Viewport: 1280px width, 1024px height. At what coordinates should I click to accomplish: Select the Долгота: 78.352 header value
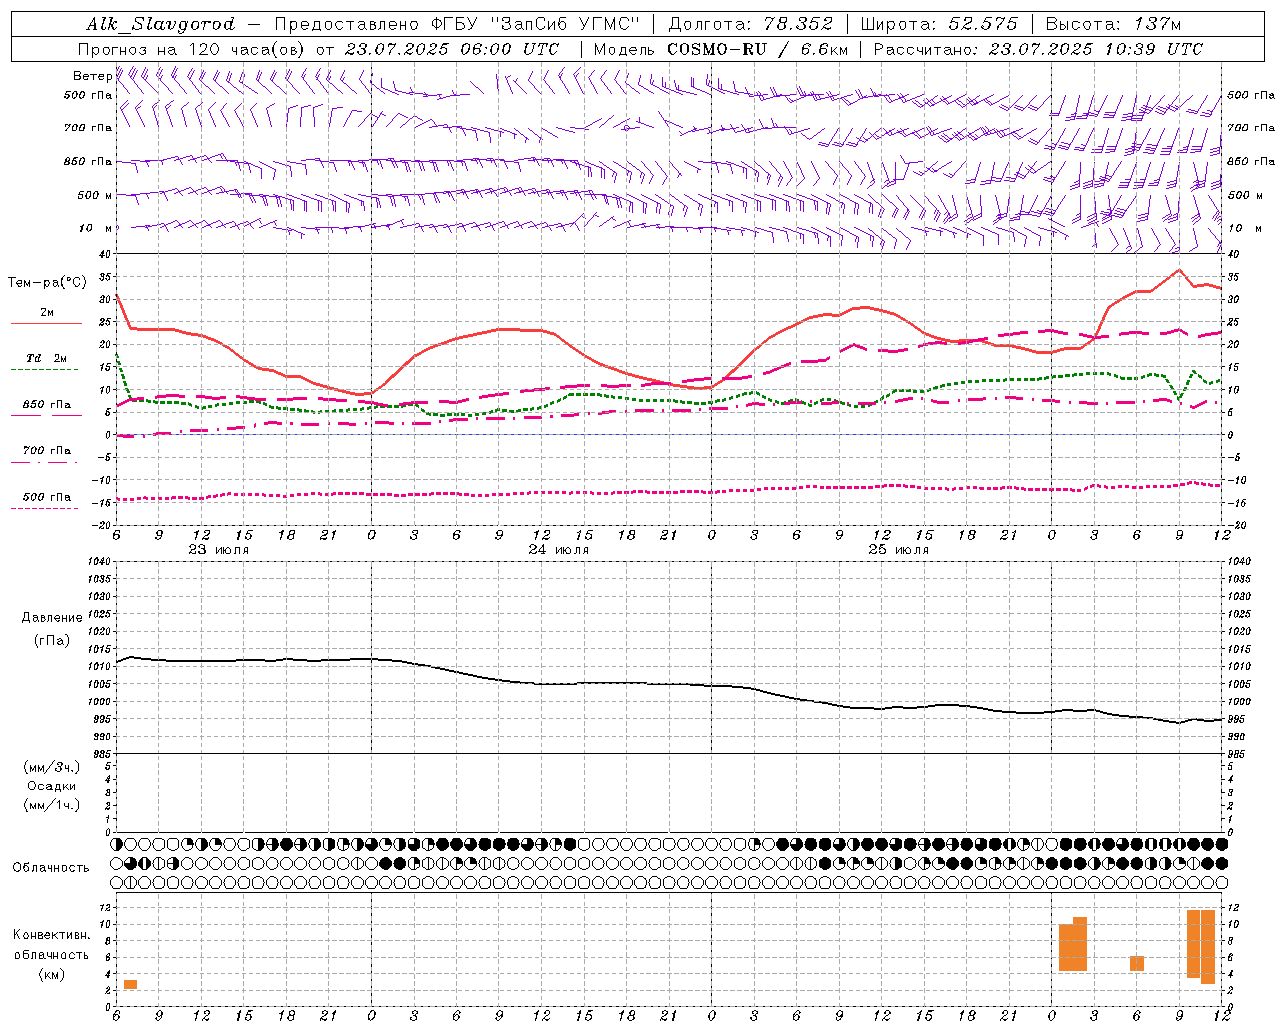[749, 24]
